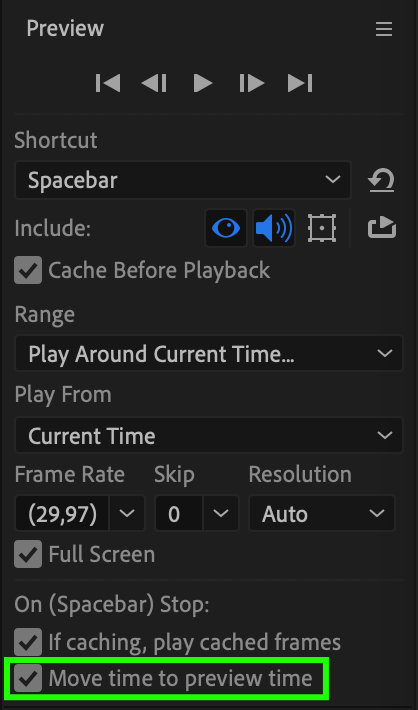Click the external video output icon

pos(382,228)
